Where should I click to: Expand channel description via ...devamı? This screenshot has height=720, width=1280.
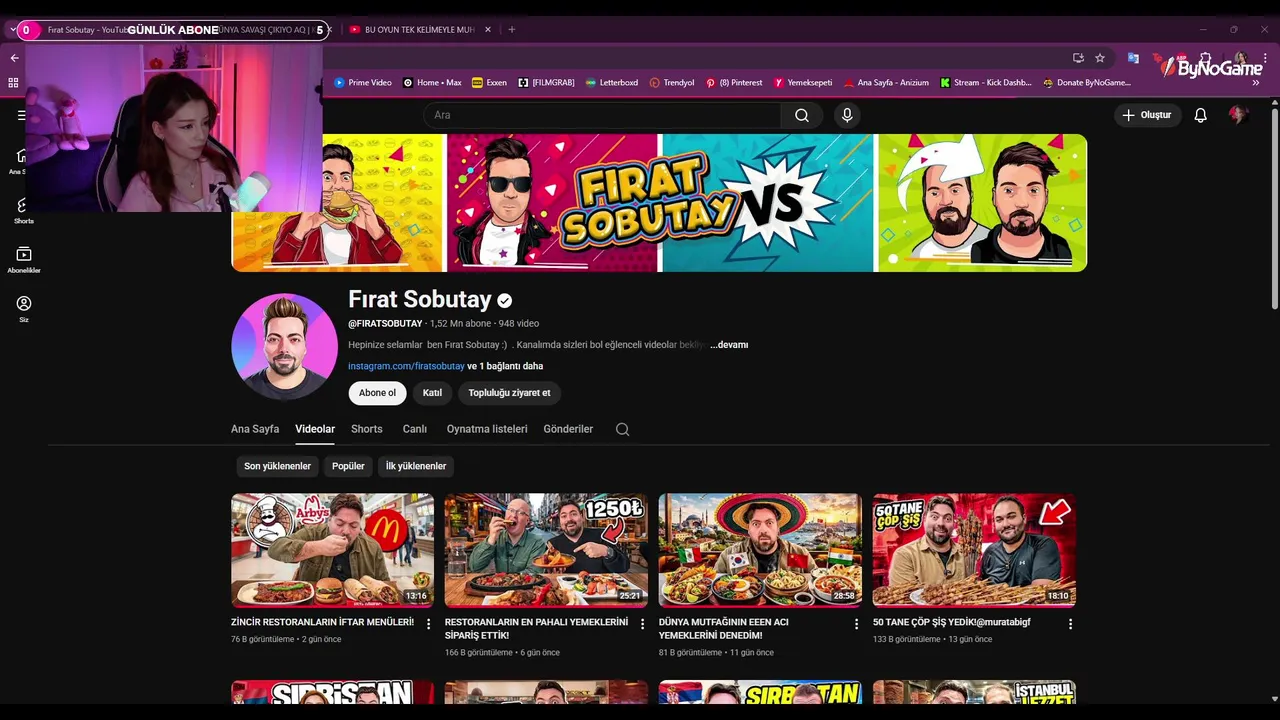click(x=729, y=345)
